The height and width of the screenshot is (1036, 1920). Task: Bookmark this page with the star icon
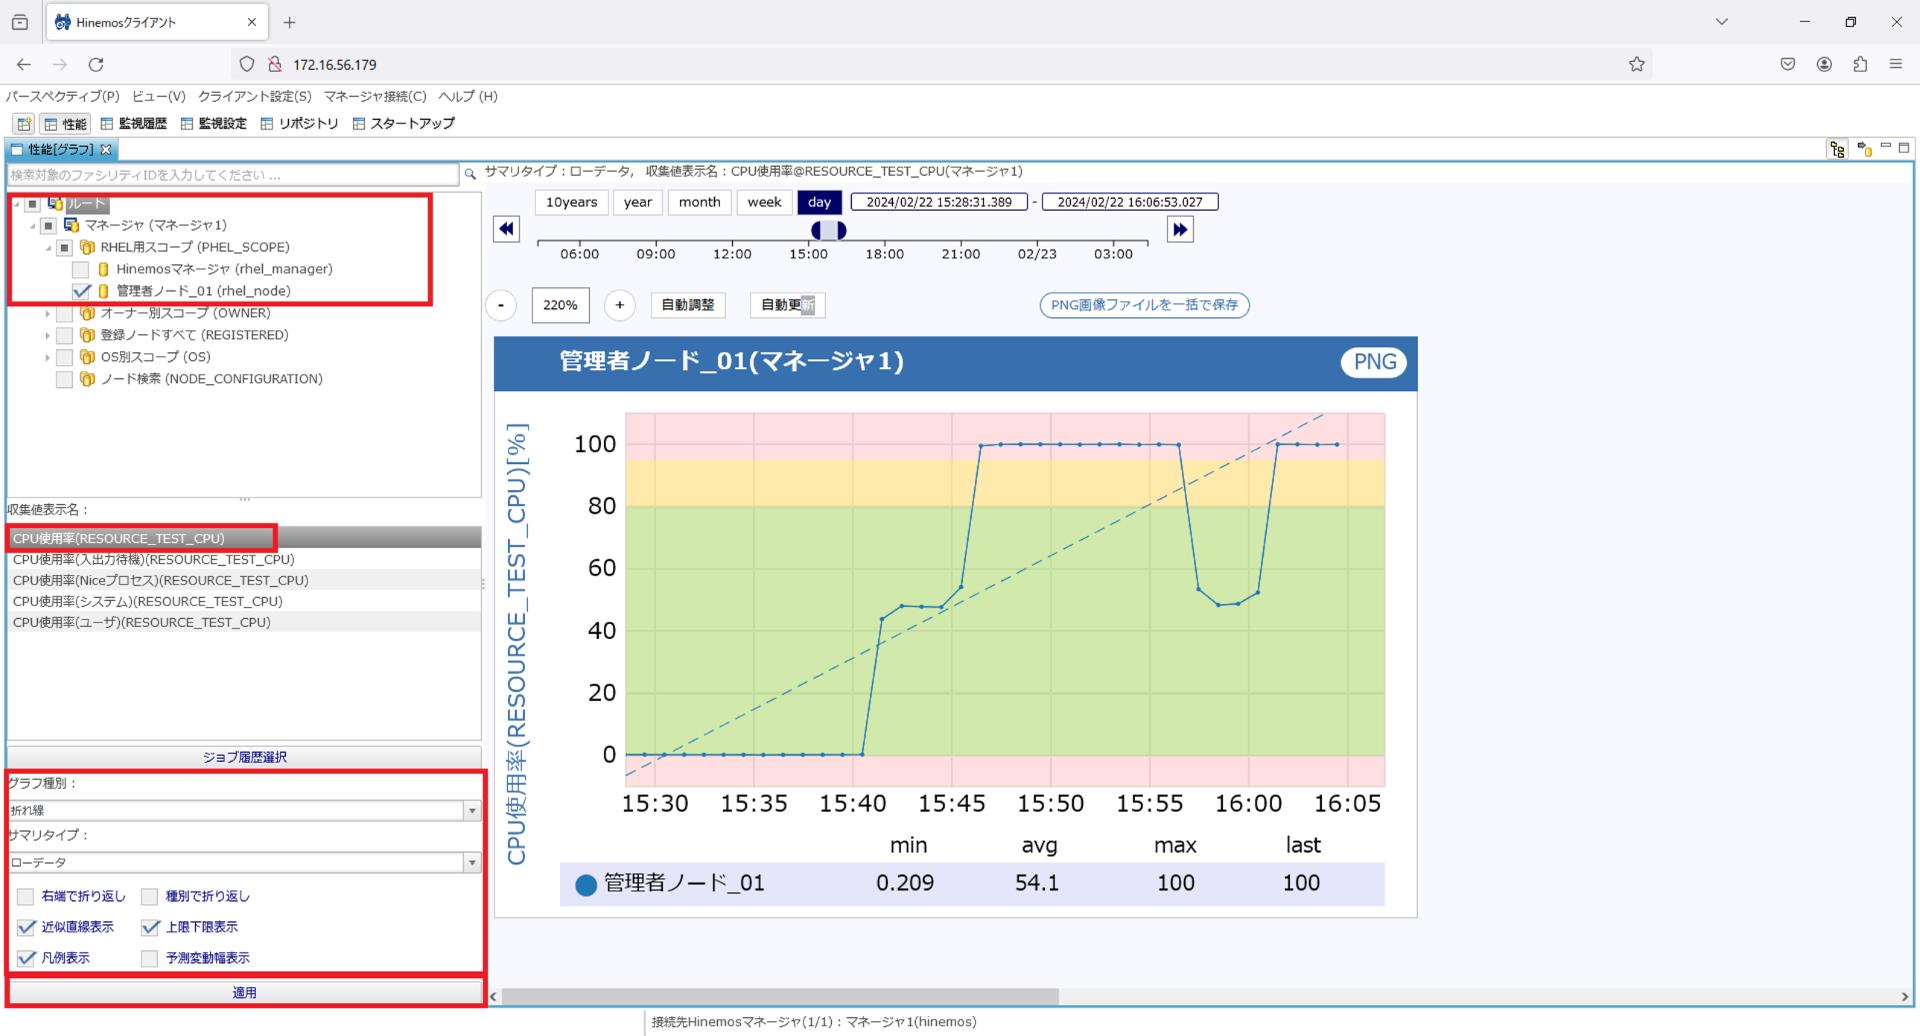click(1636, 64)
